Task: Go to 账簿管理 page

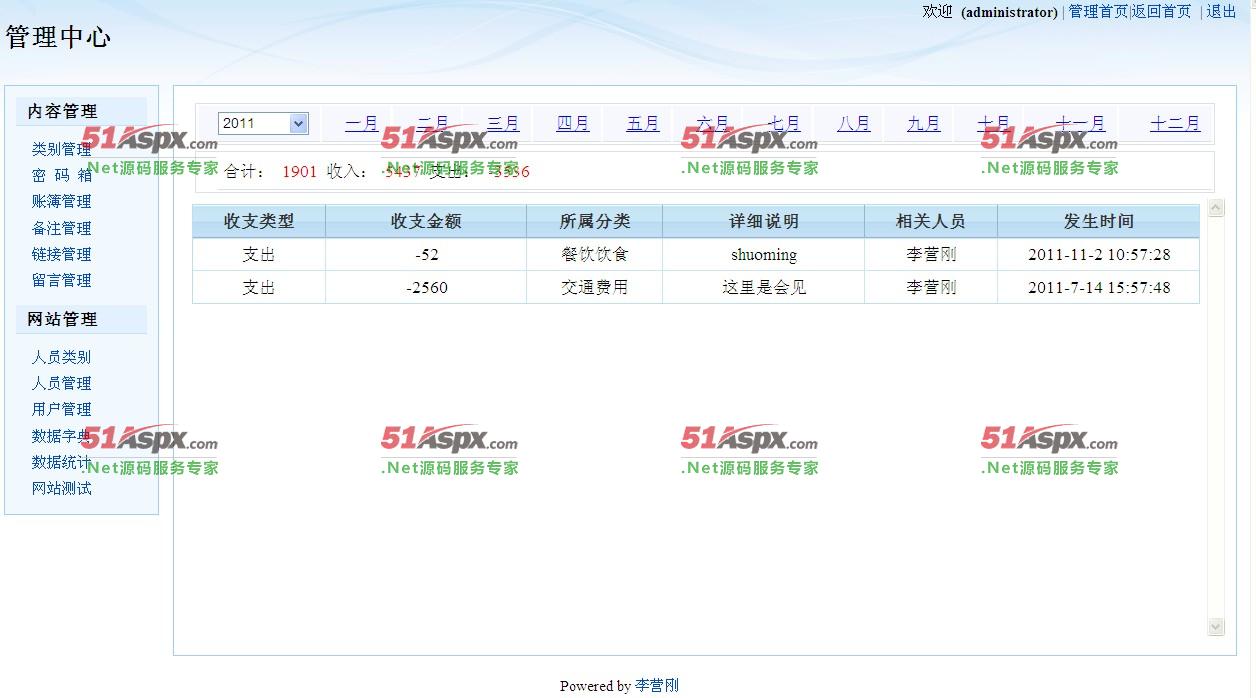Action: 61,201
